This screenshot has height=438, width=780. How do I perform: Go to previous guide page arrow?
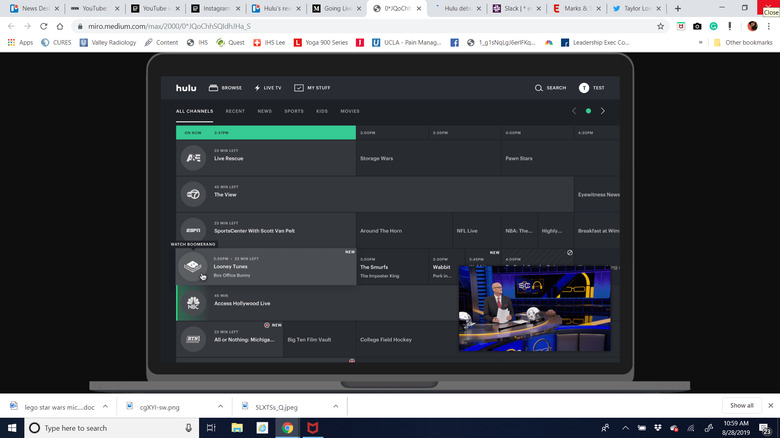click(x=574, y=111)
